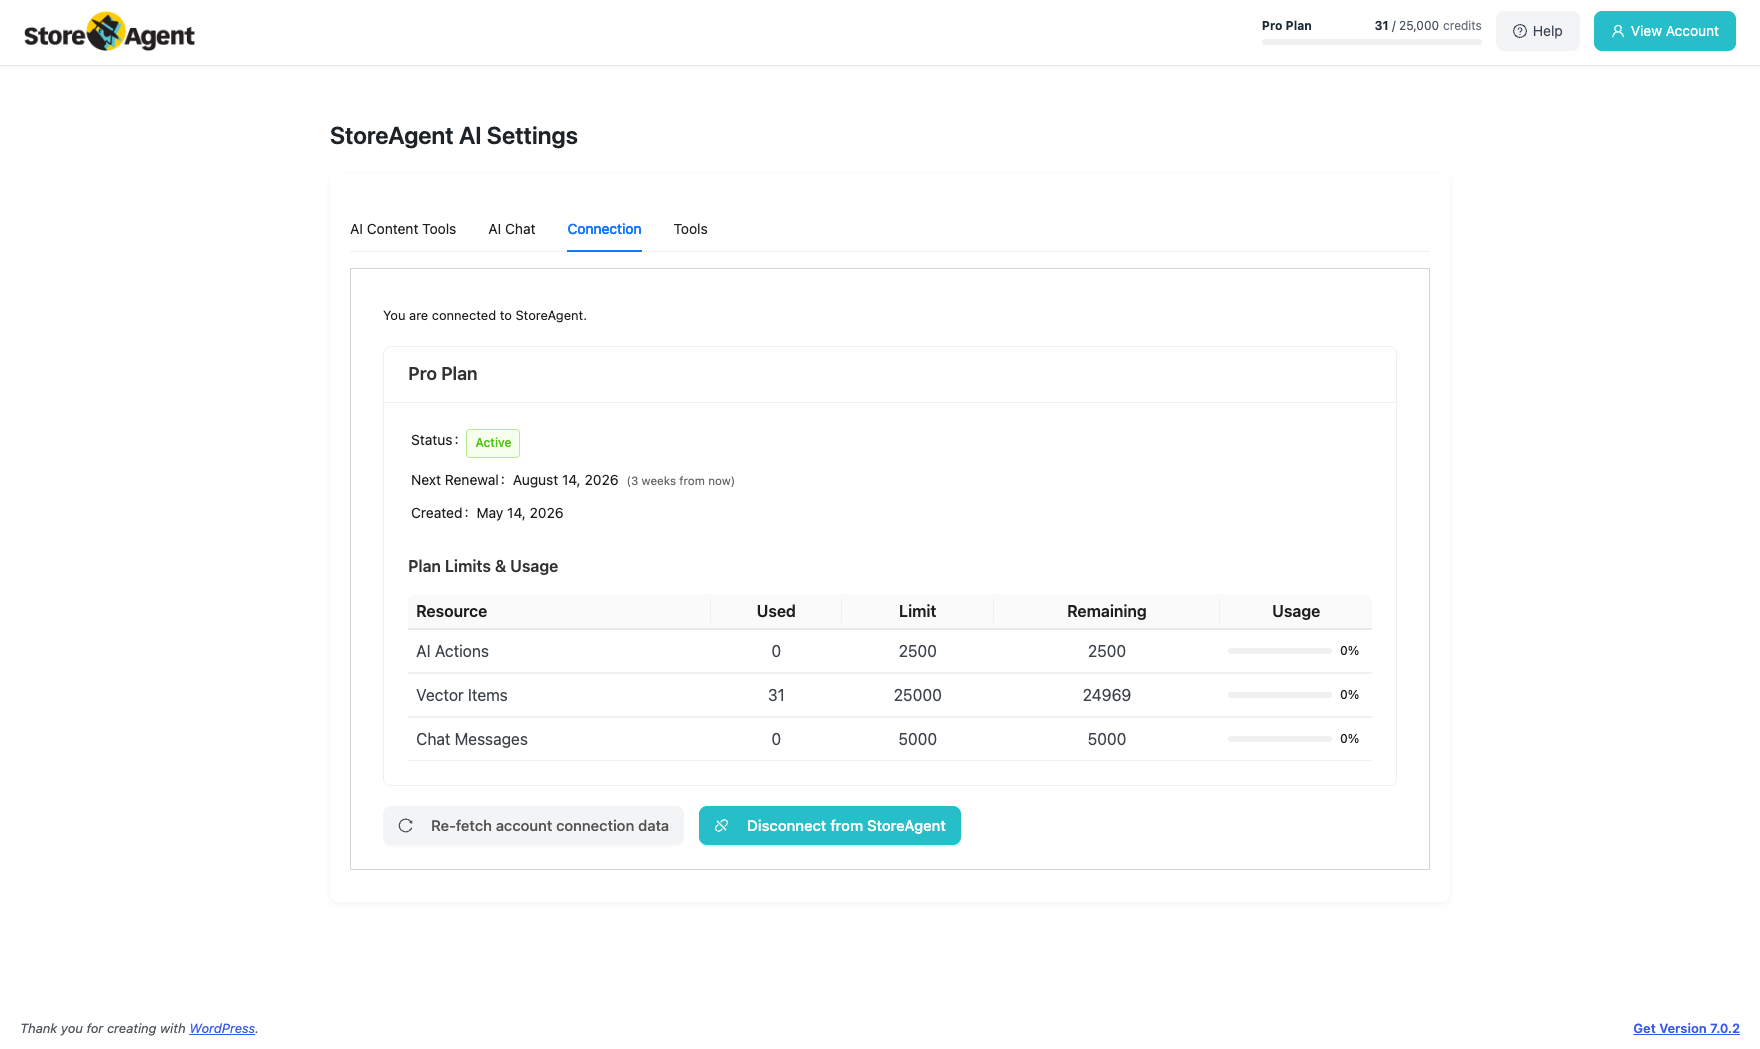
Task: Click the Active status badge
Action: pos(493,443)
